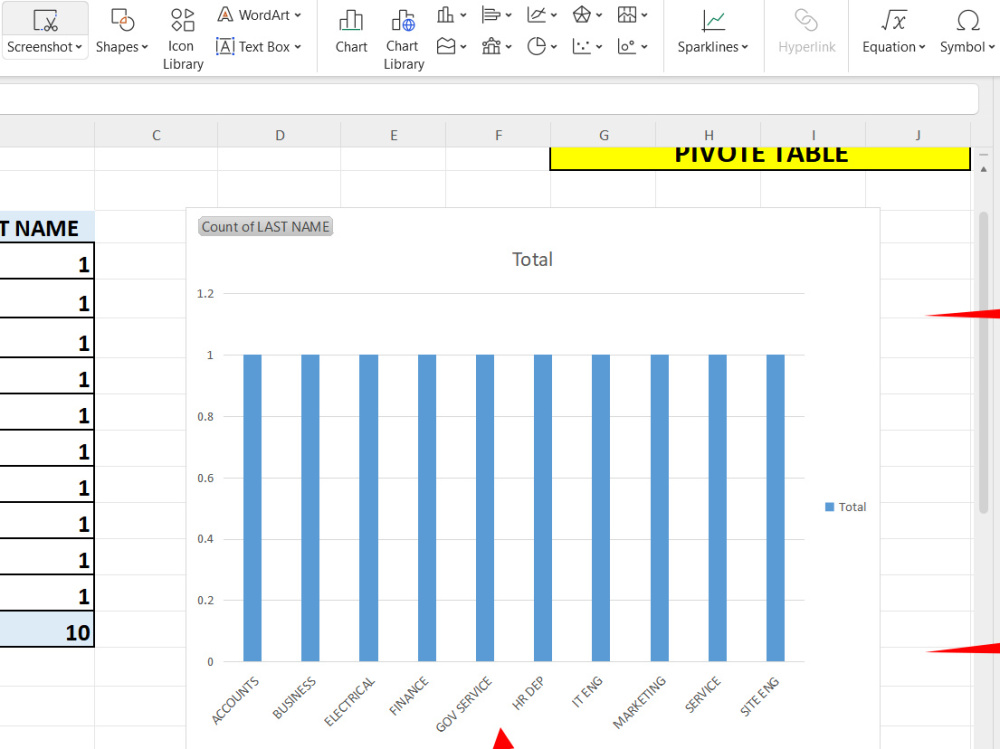Select the horizontal bar chart icon
The width and height of the screenshot is (1000, 749).
pos(490,15)
